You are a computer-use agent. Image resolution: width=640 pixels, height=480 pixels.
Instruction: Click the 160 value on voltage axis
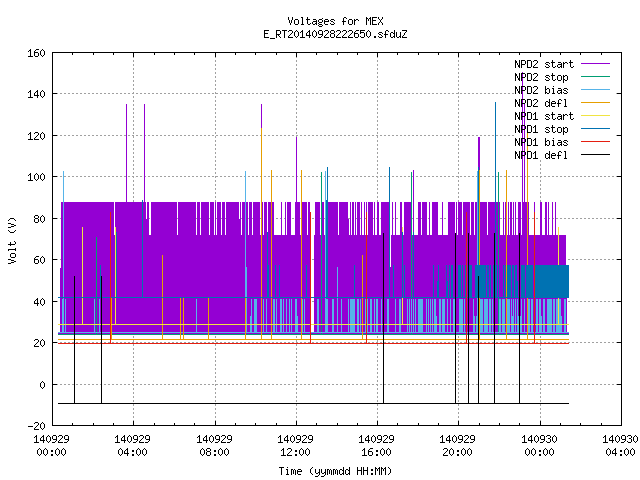coord(36,53)
